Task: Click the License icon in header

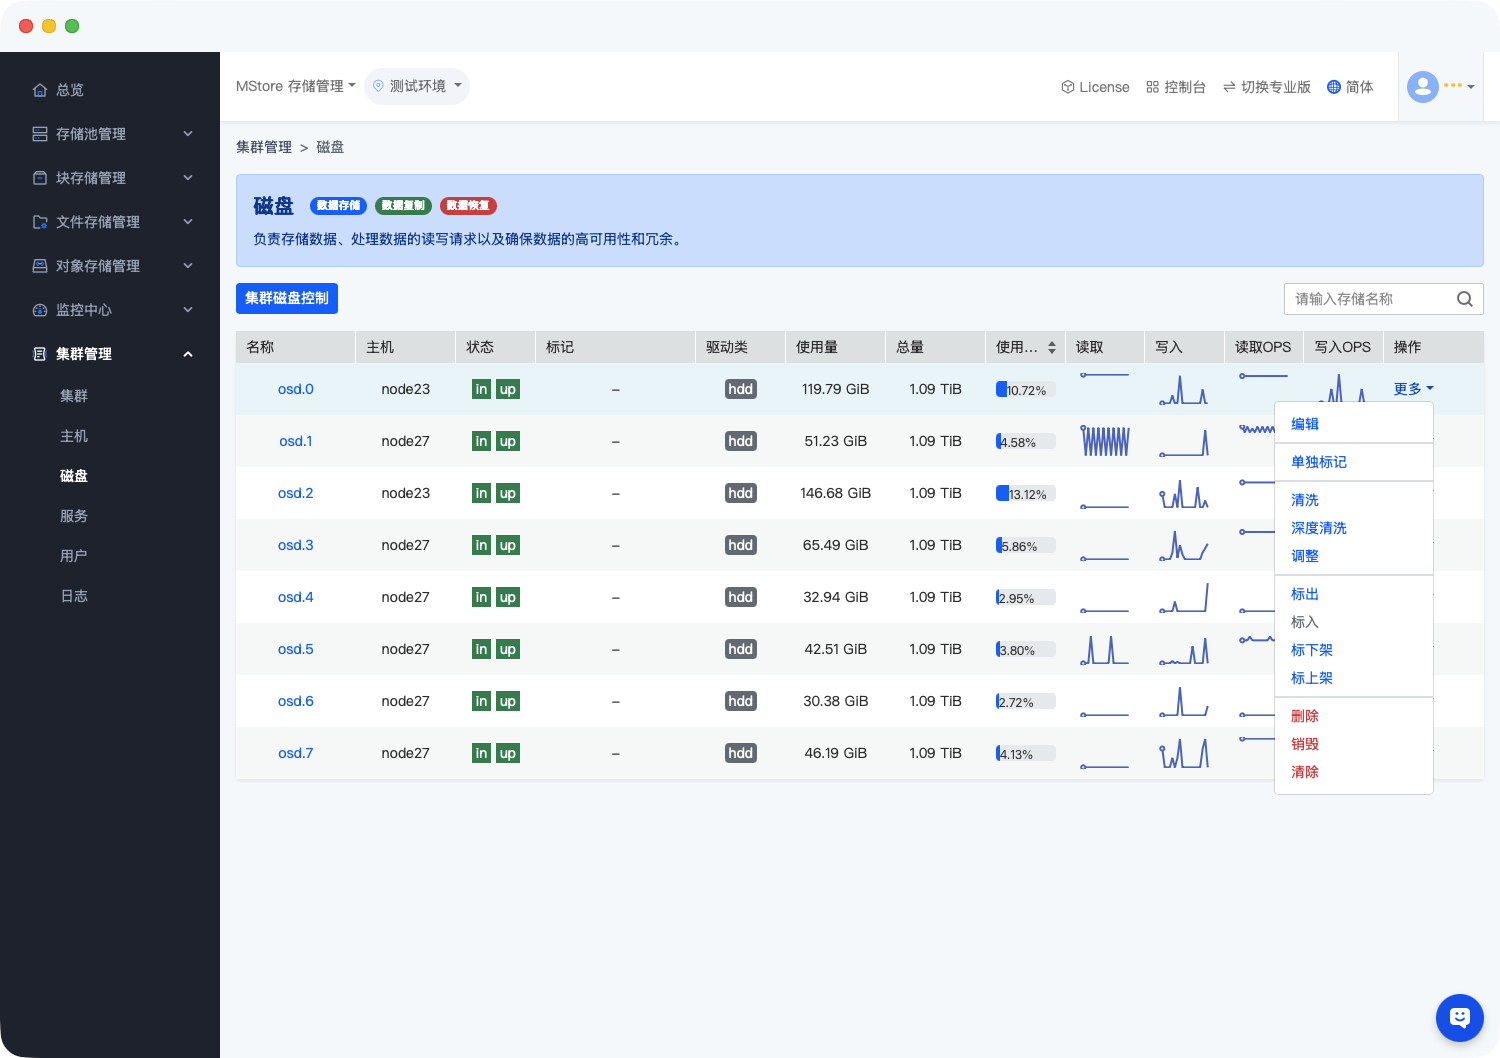Action: pyautogui.click(x=1067, y=87)
